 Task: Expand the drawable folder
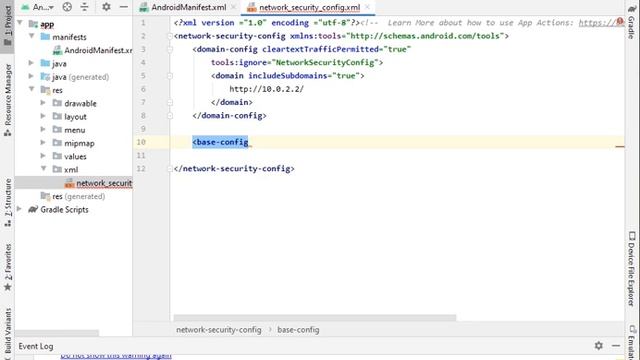(43, 103)
